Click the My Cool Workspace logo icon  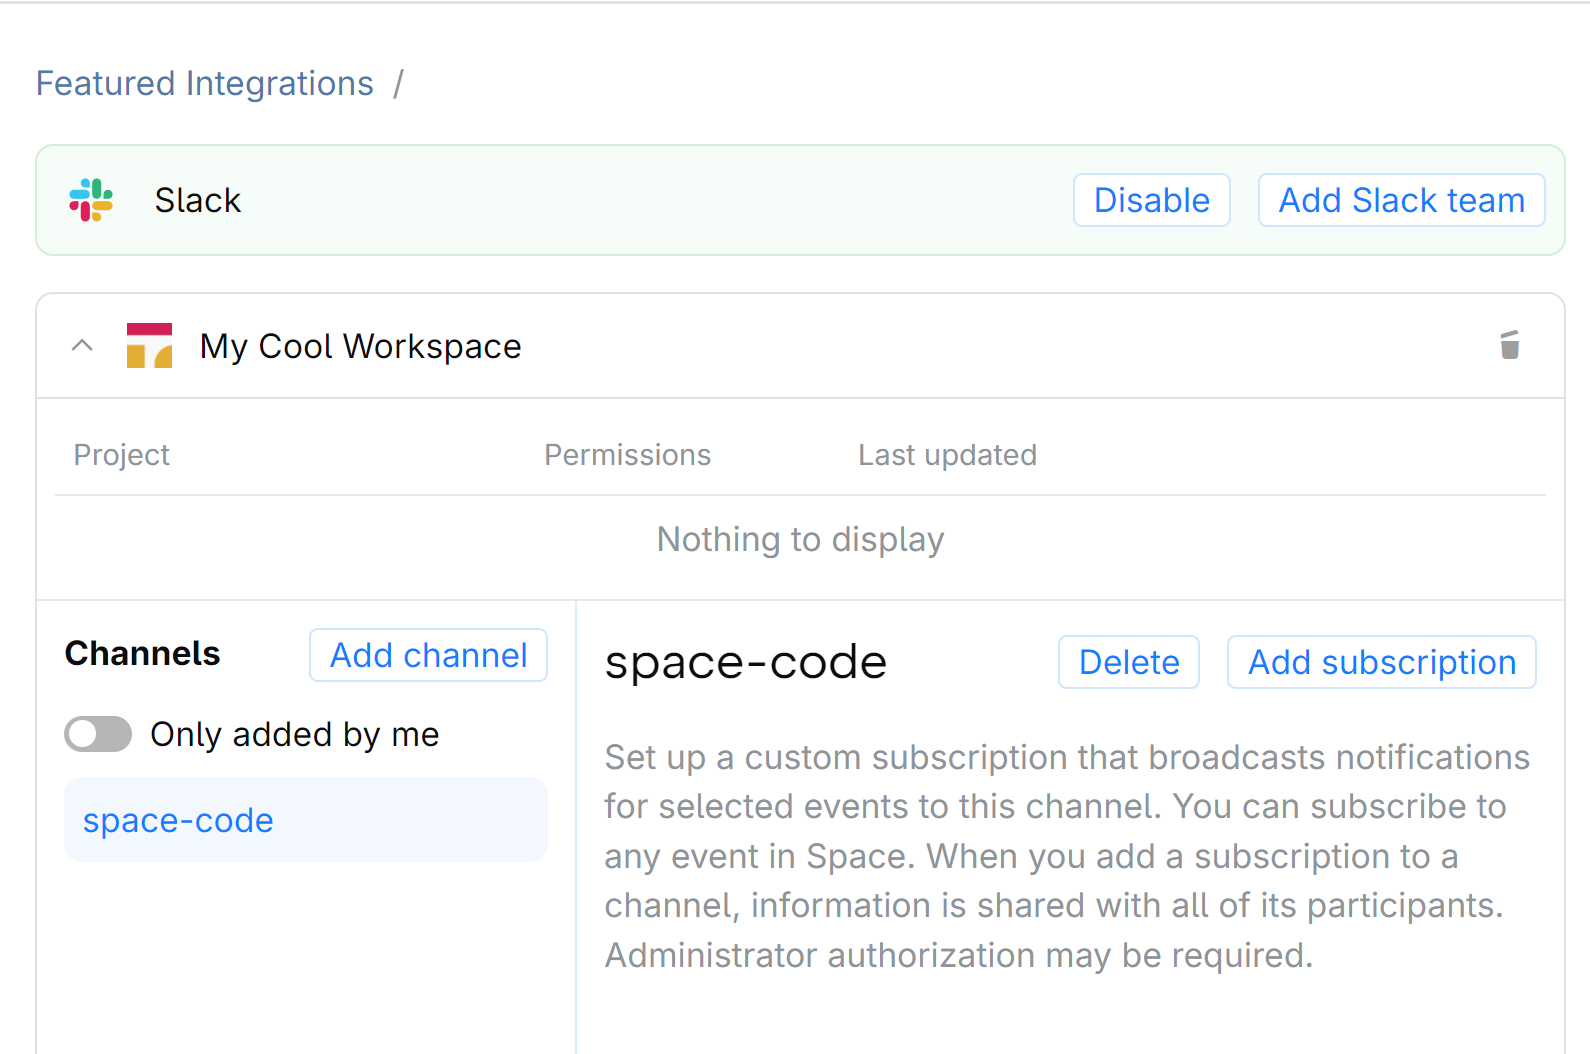pyautogui.click(x=149, y=346)
